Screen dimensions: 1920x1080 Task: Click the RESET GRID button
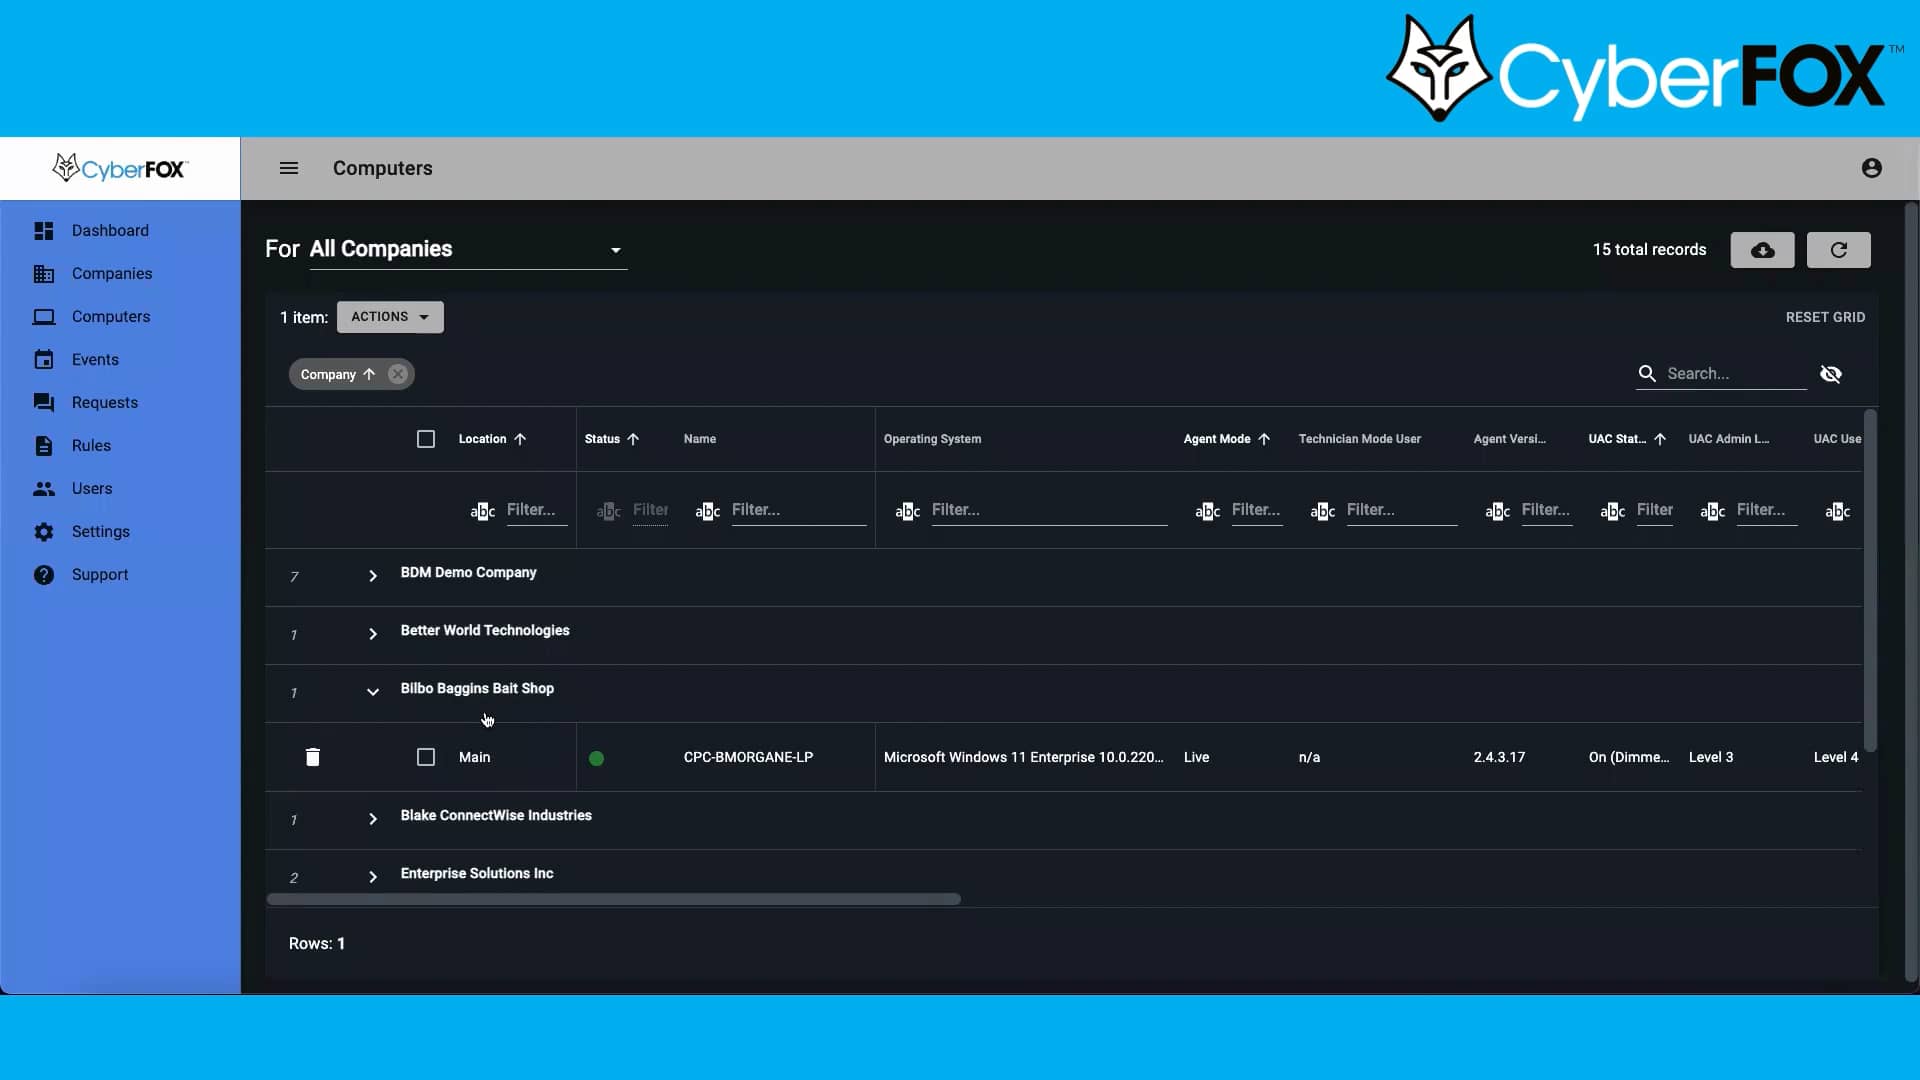coord(1824,316)
